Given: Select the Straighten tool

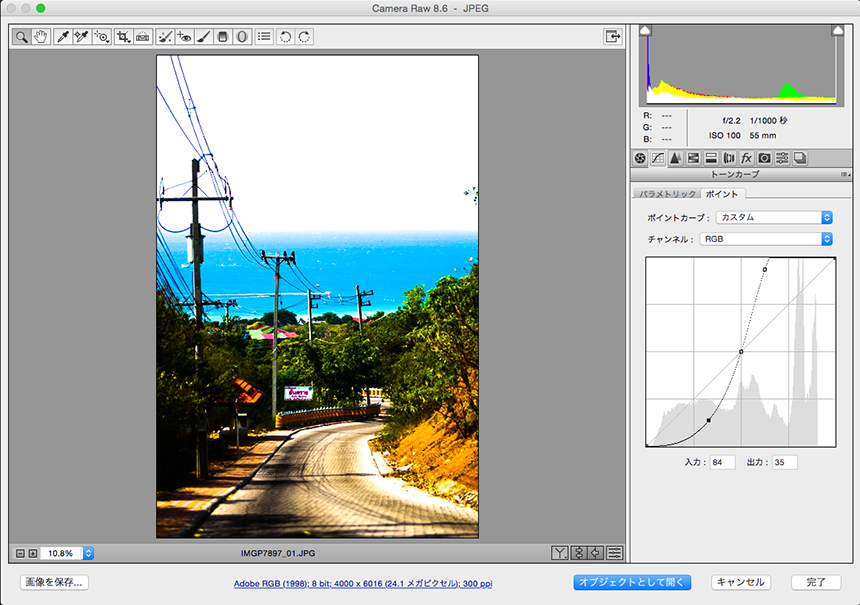Looking at the screenshot, I should tap(143, 37).
